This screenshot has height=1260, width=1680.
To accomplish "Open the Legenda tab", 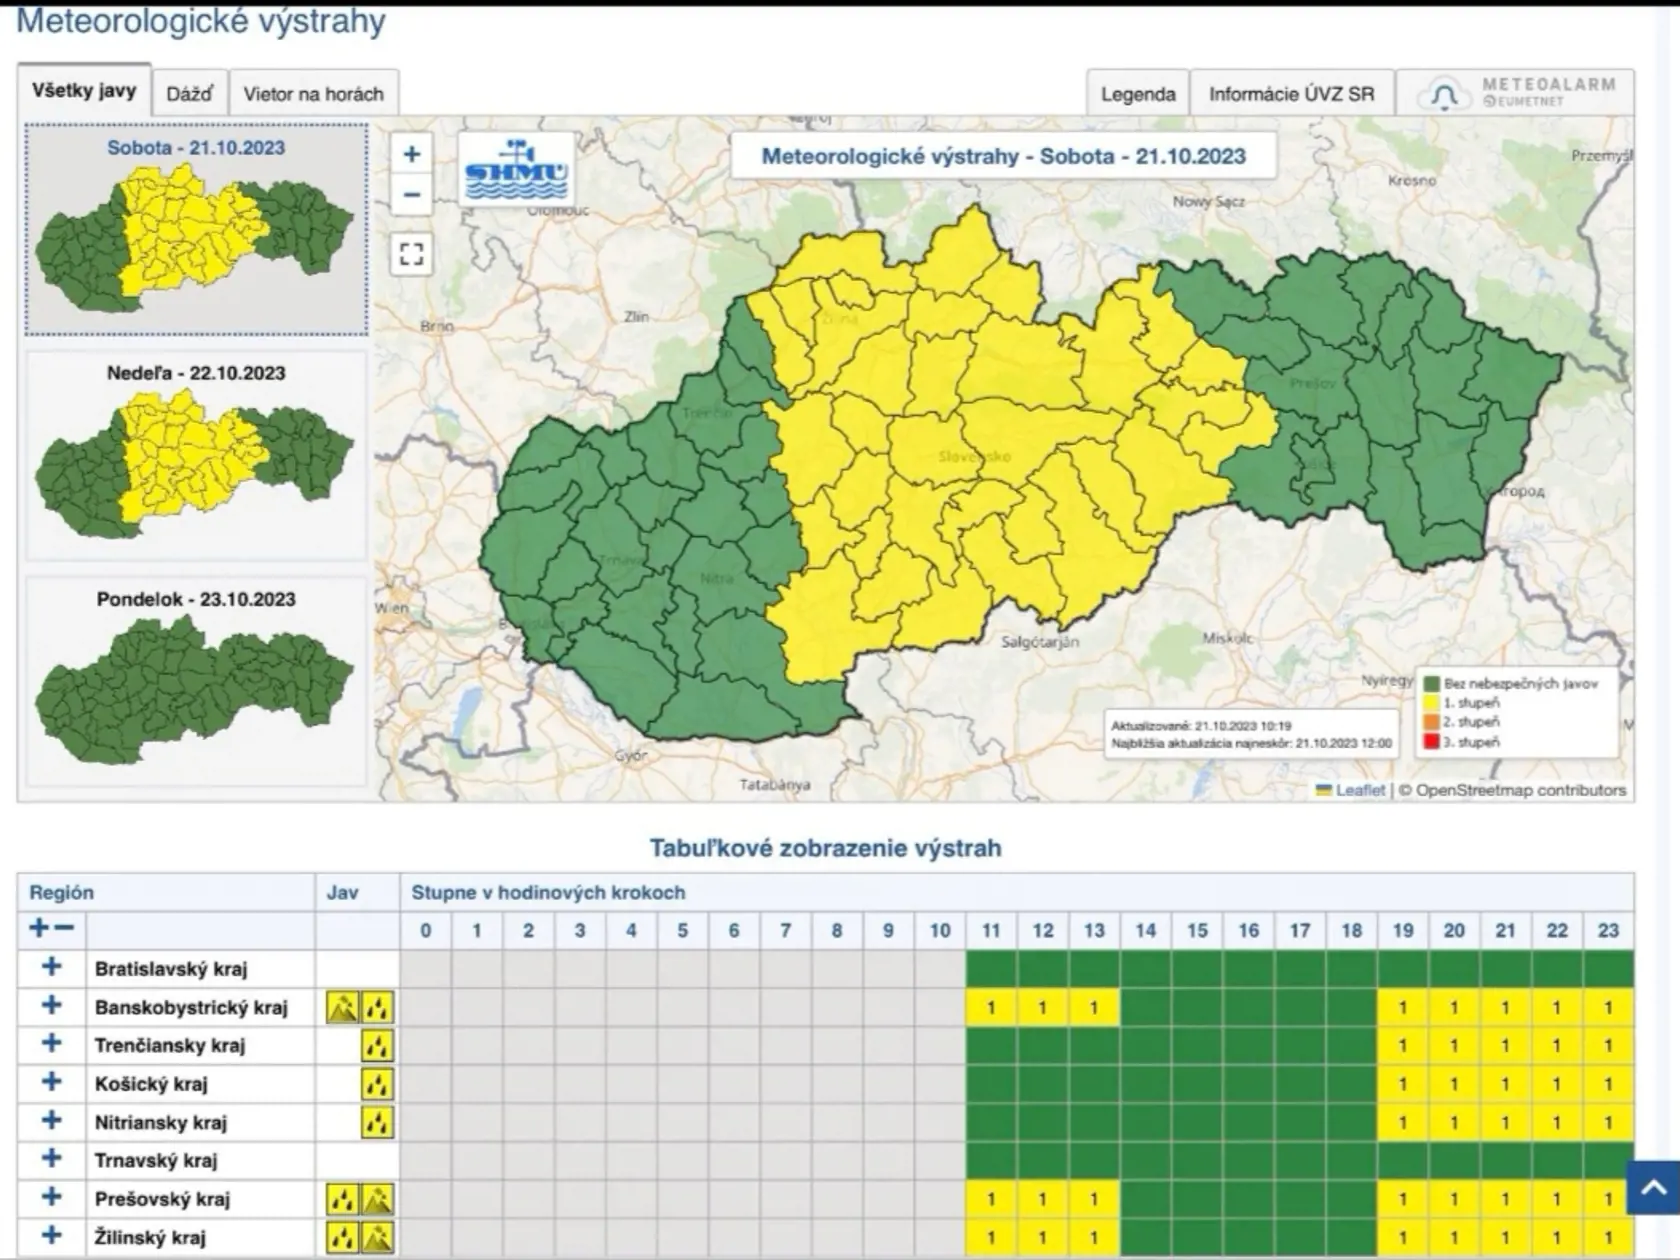I will coord(1138,94).
